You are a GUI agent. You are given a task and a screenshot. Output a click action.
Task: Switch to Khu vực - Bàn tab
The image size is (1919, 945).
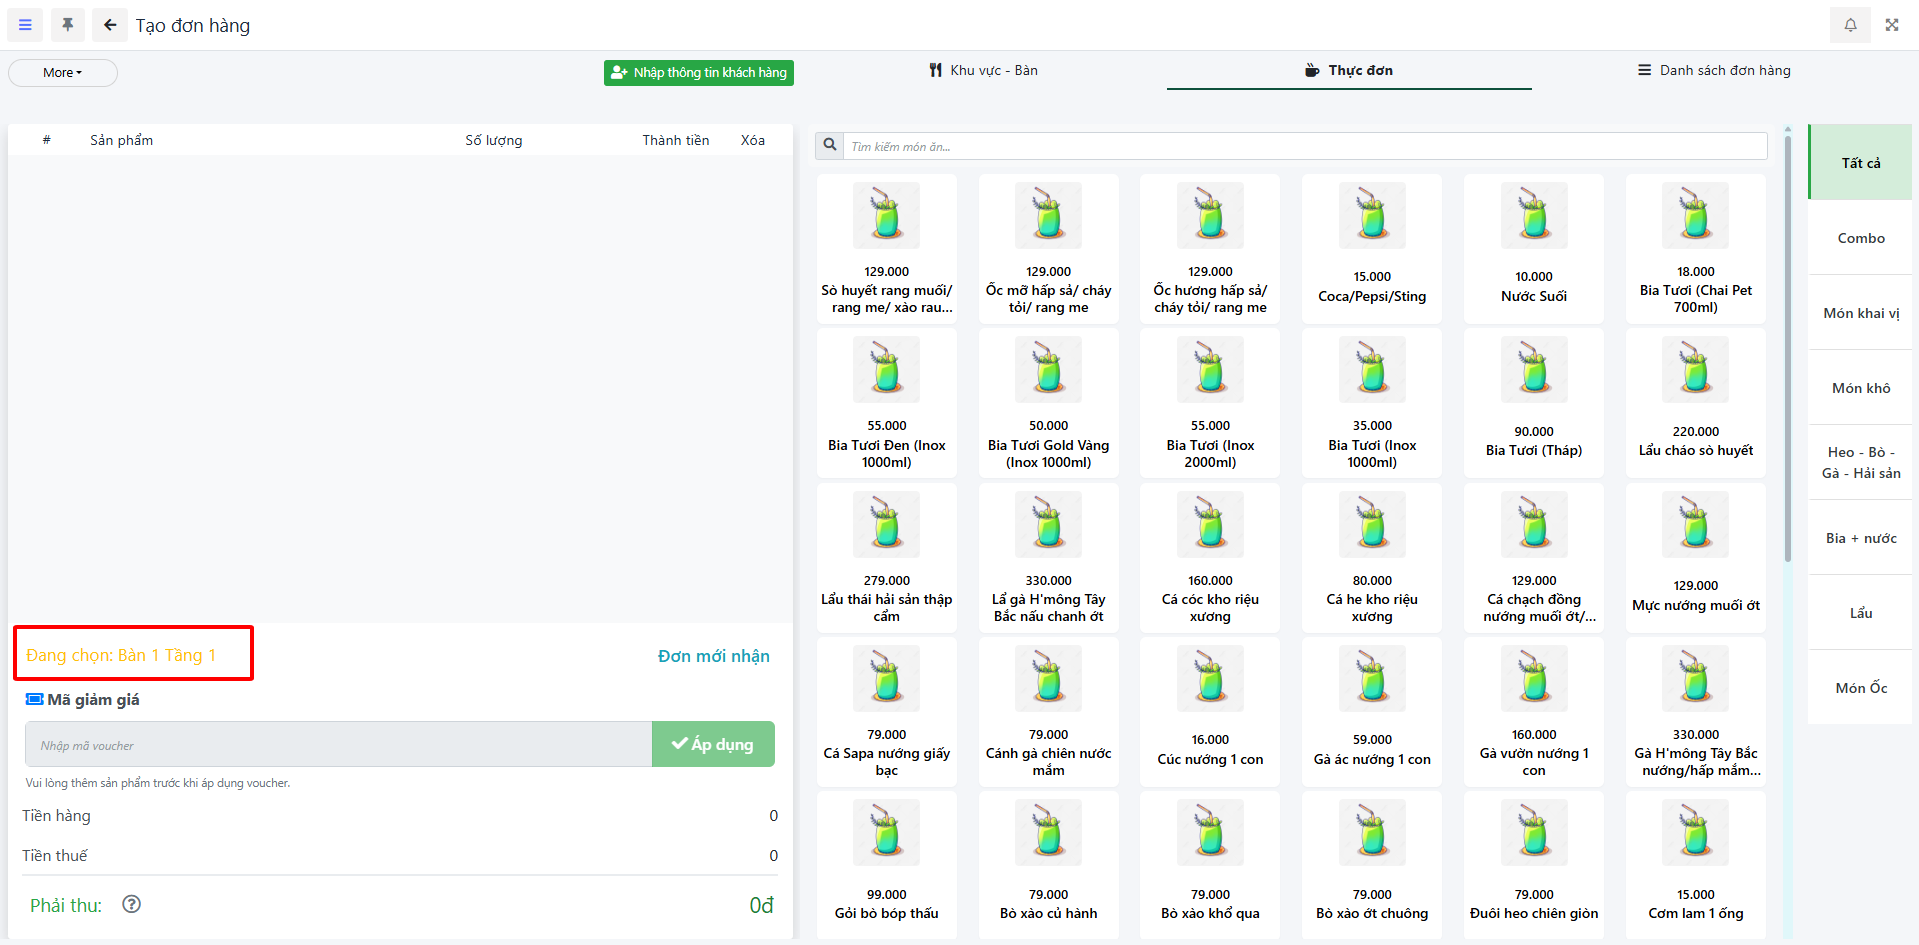pyautogui.click(x=983, y=71)
